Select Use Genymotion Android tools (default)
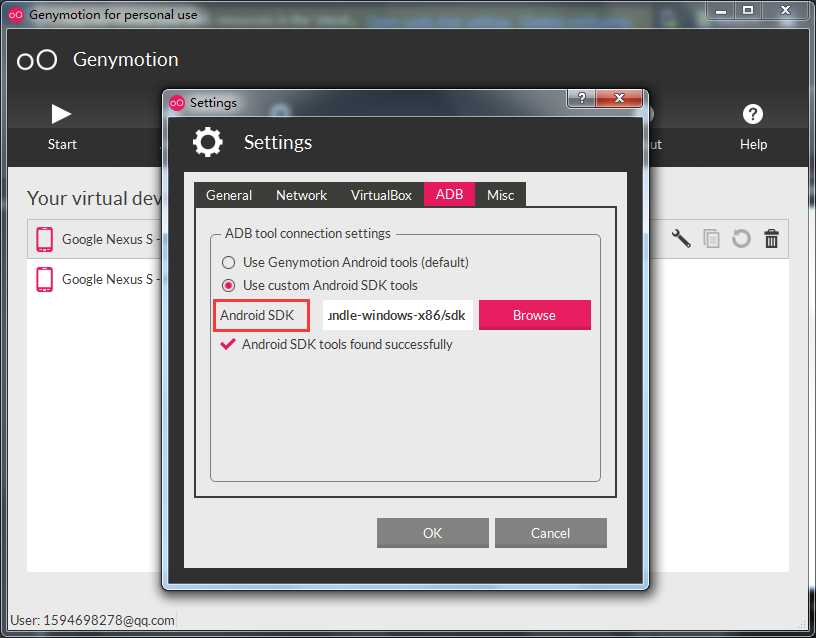 pos(346,262)
